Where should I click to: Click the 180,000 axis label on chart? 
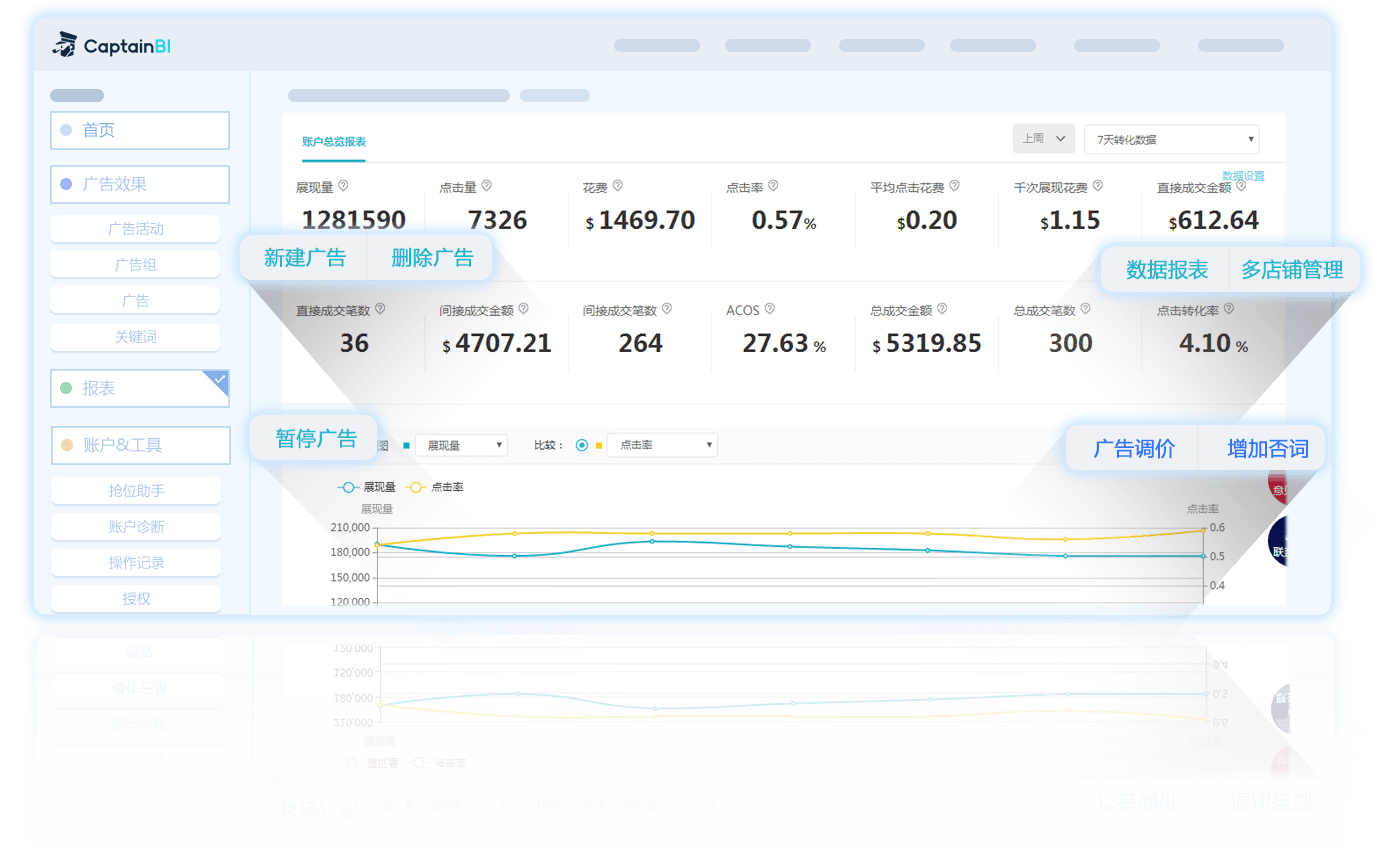[x=351, y=553]
